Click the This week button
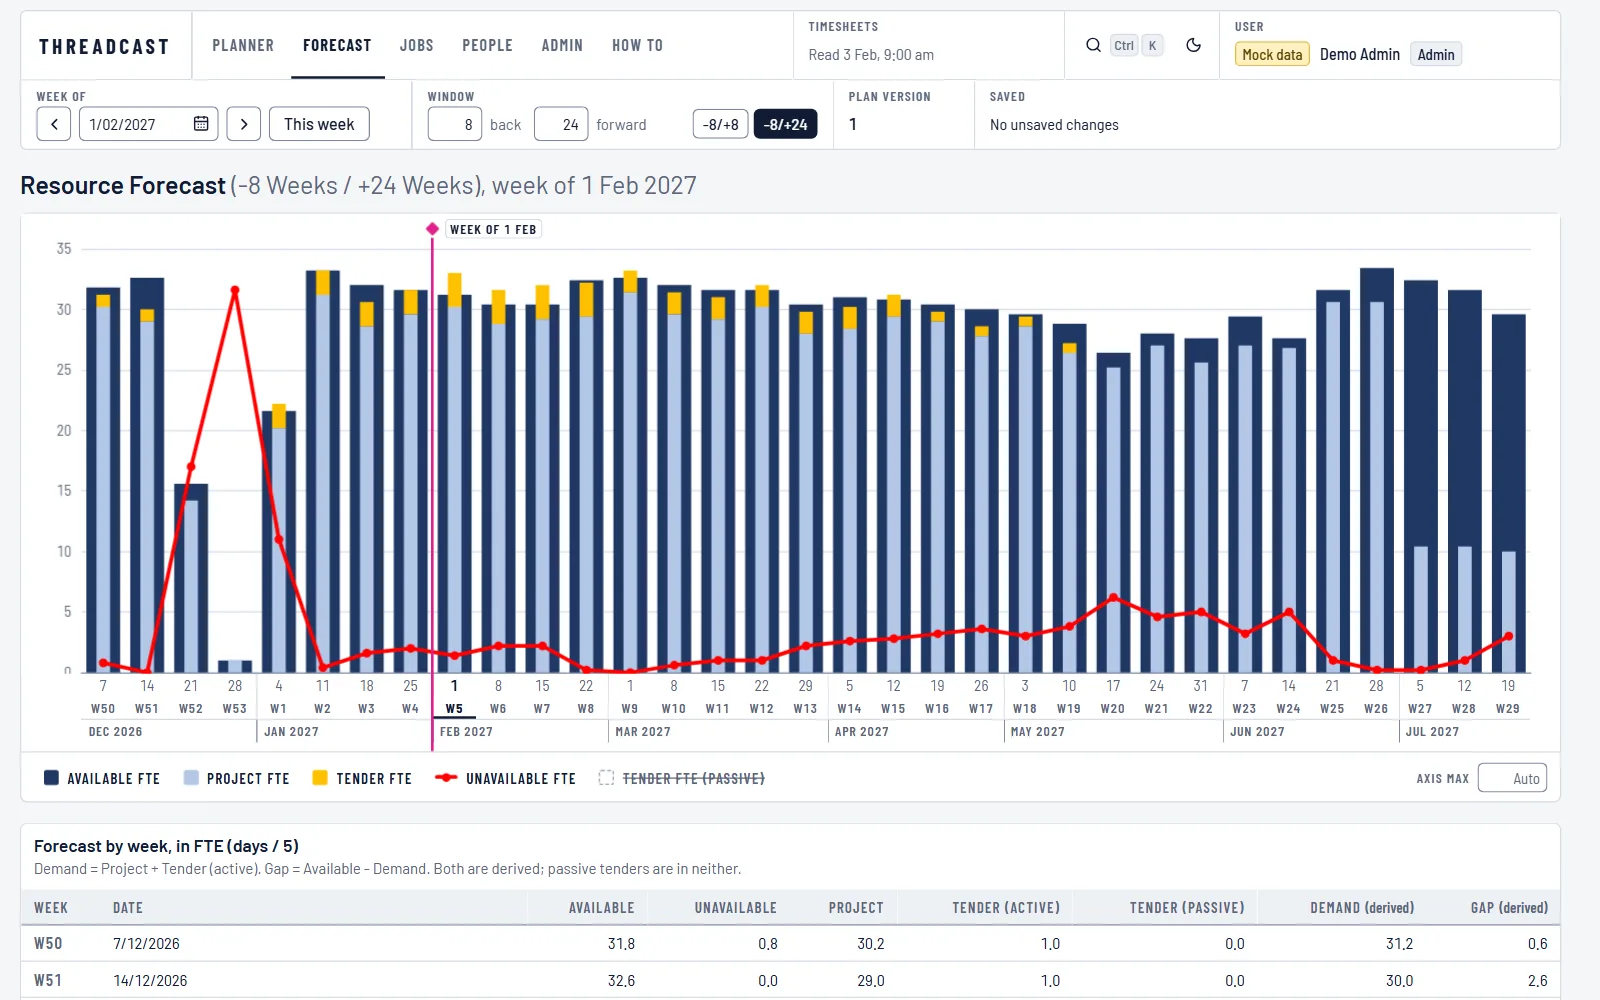Screen dimensions: 1600x1000 tap(319, 124)
